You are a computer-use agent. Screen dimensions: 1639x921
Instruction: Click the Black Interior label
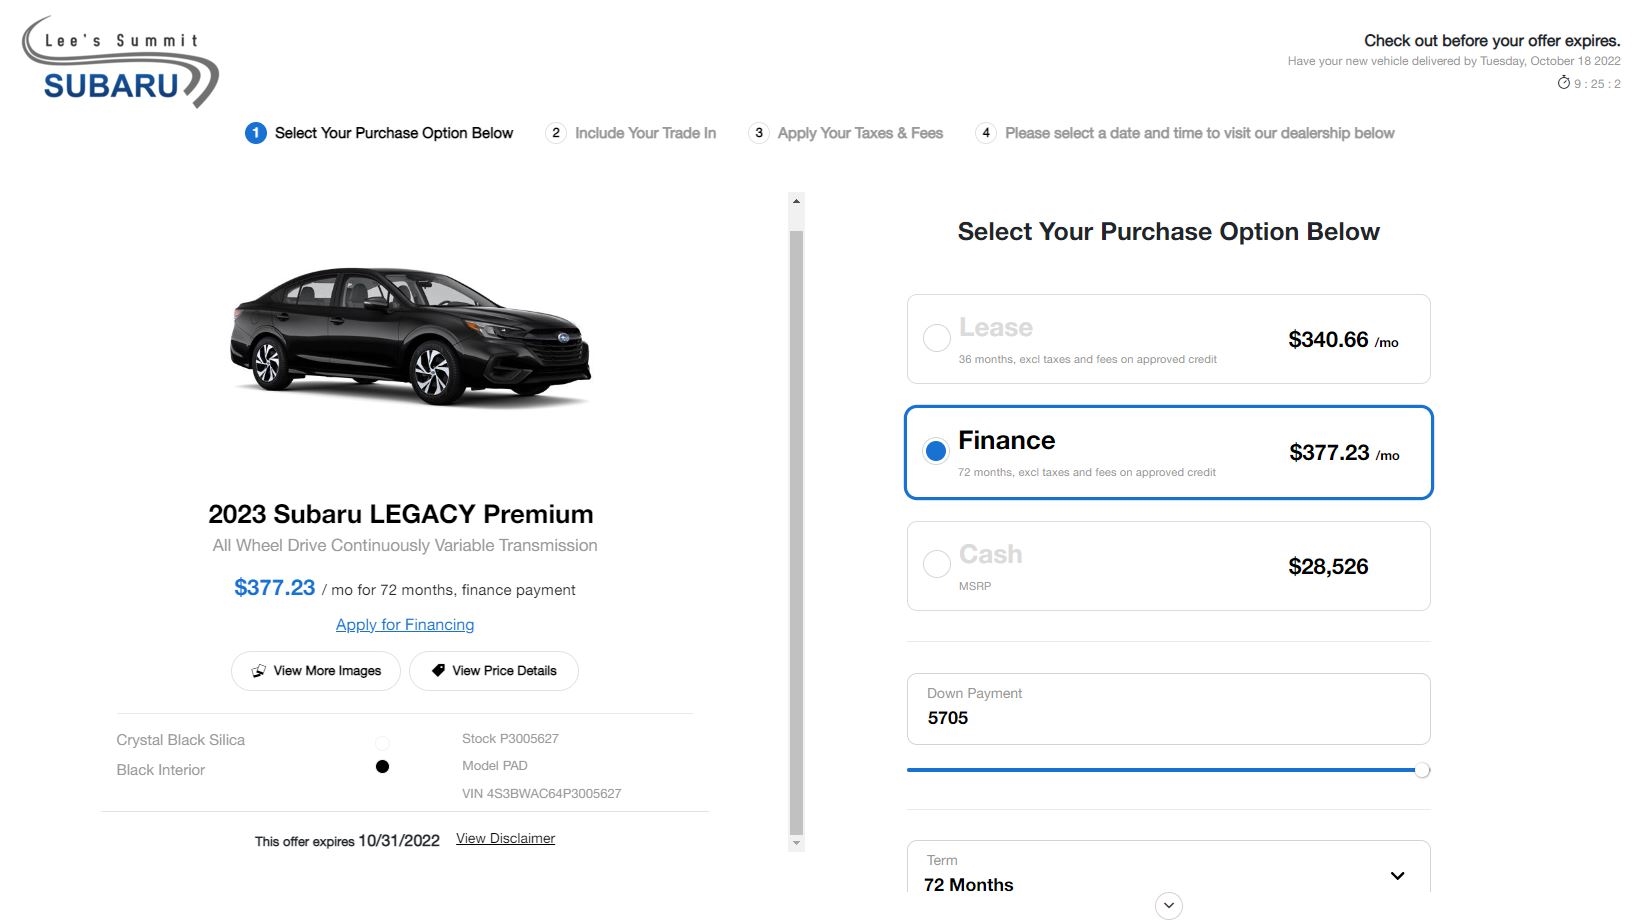coord(161,770)
